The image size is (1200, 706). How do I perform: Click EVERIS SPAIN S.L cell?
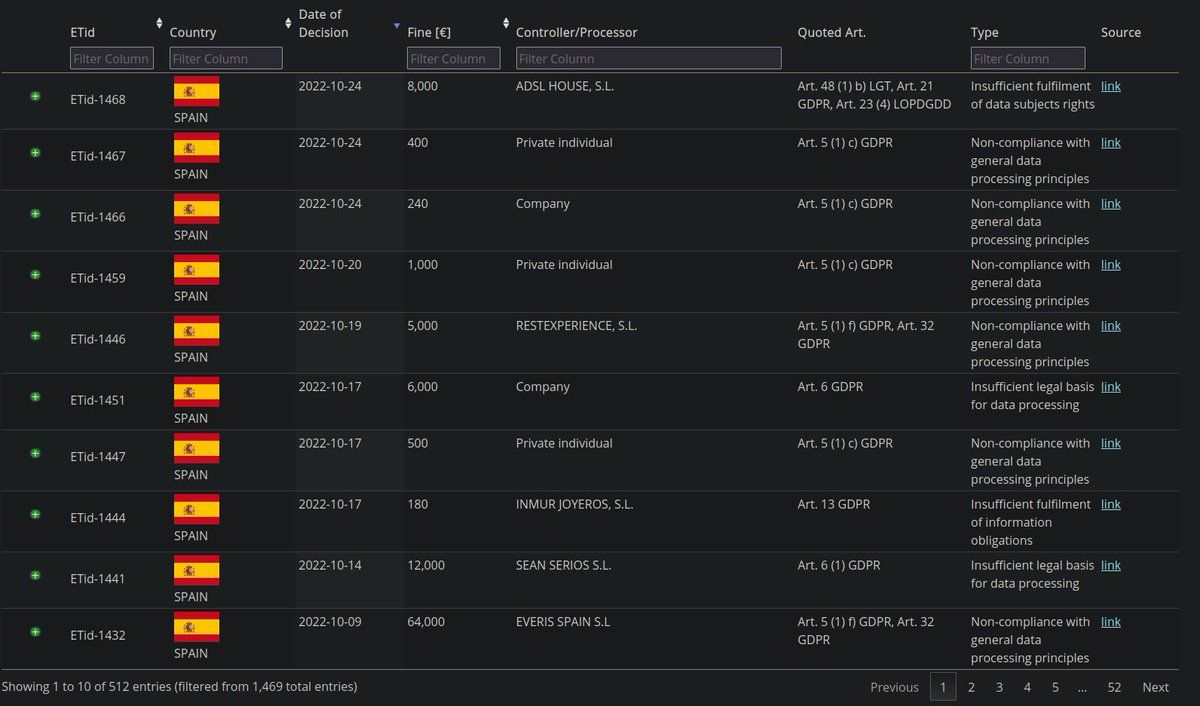pyautogui.click(x=563, y=621)
